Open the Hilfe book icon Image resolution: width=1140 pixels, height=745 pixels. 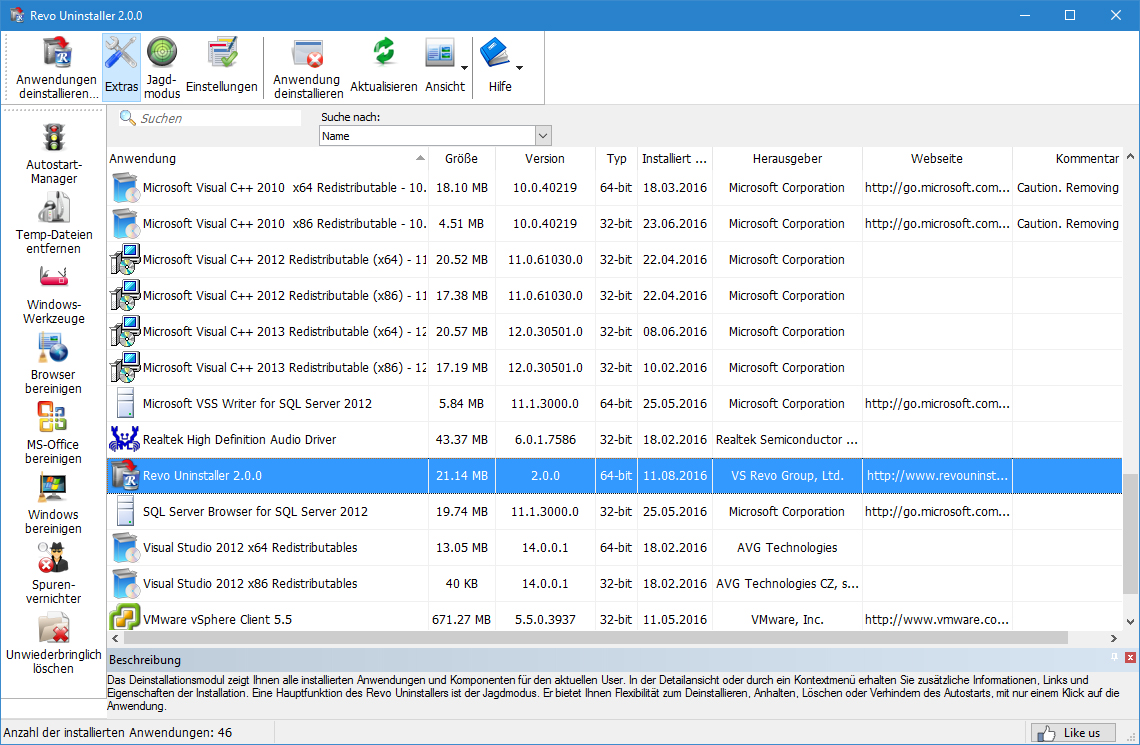[495, 54]
